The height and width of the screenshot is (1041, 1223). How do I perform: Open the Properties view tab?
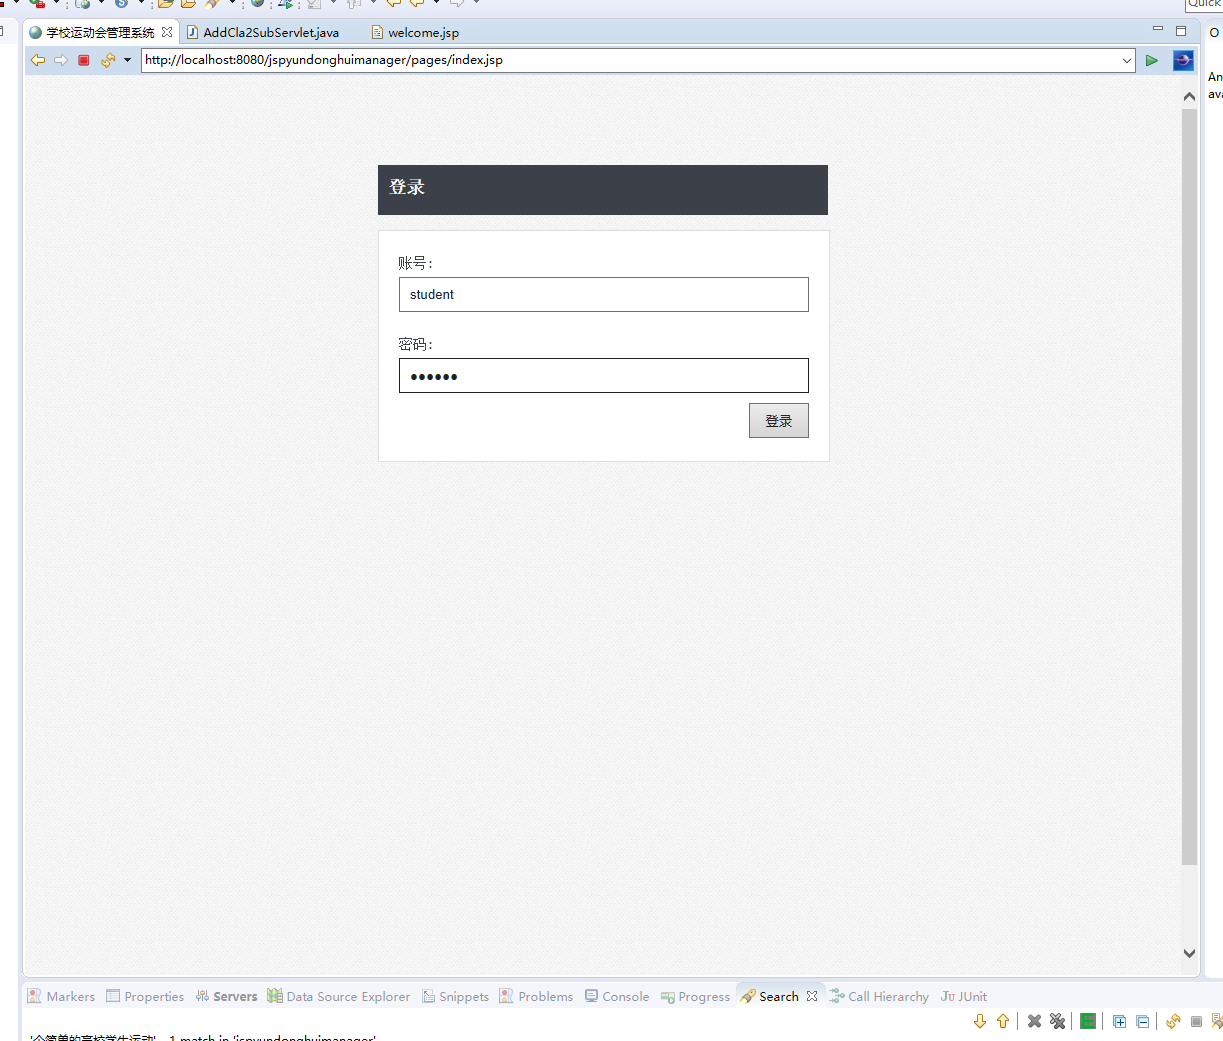point(145,996)
